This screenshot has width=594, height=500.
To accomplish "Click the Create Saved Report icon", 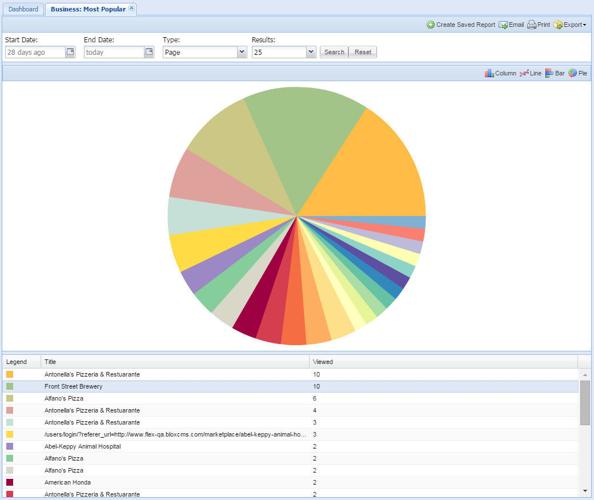I will click(430, 25).
